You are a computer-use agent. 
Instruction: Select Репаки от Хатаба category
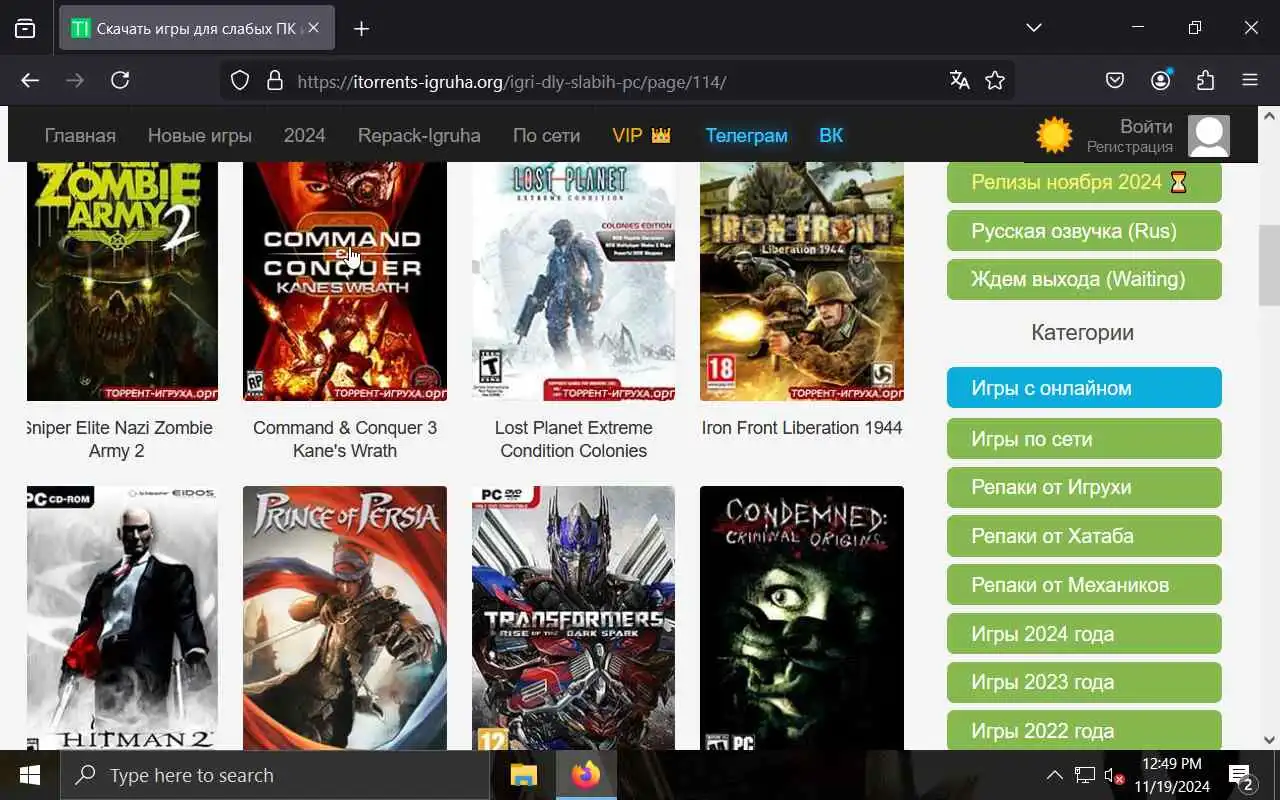click(1084, 536)
